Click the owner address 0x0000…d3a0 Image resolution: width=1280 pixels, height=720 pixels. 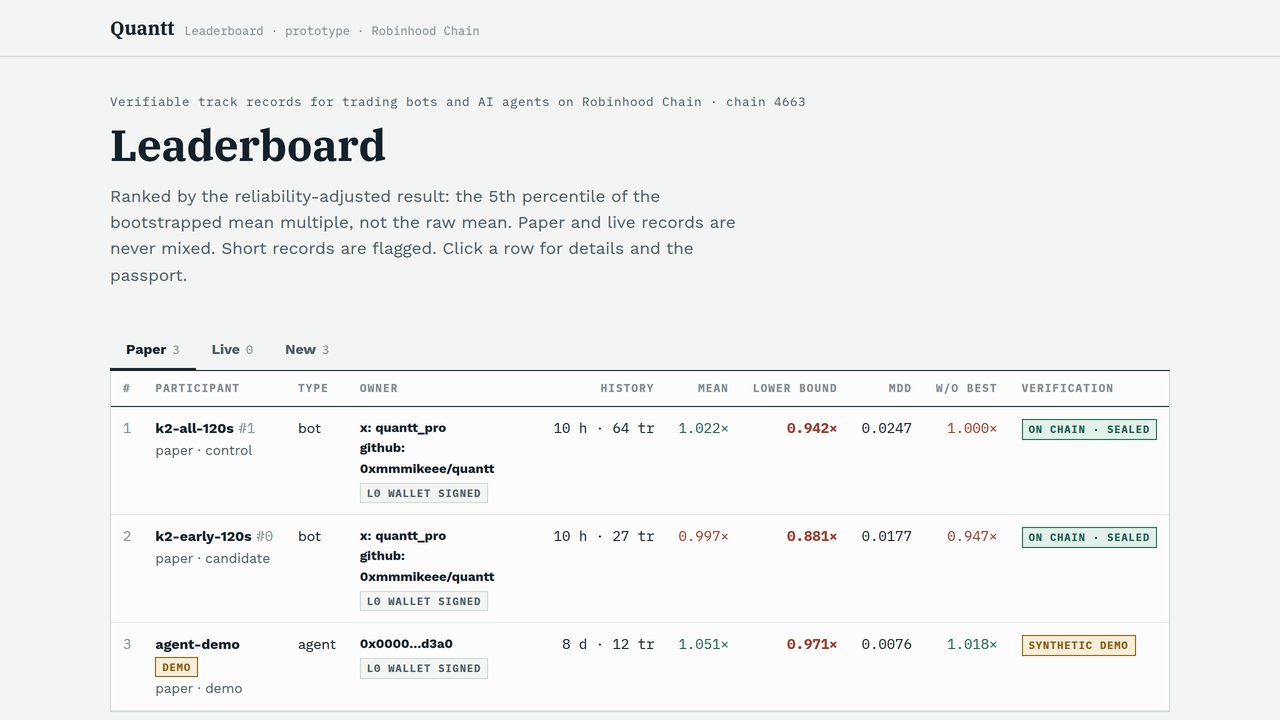coord(406,644)
